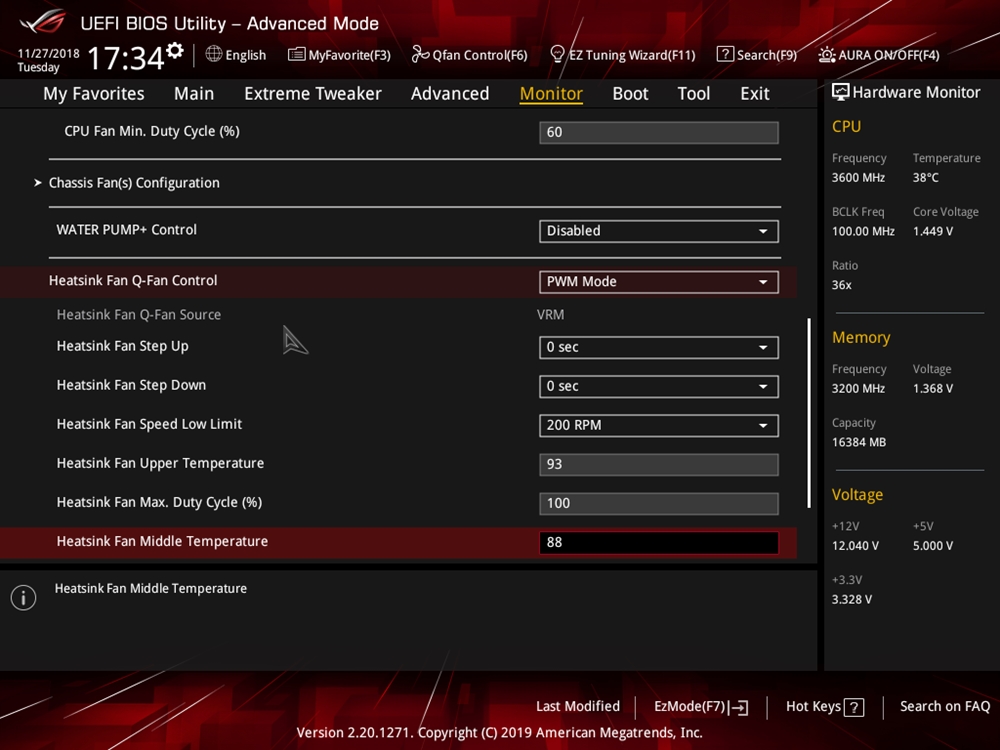The width and height of the screenshot is (1000, 750).
Task: Select the Heatsink Fan Step Up label
Action: coord(122,346)
